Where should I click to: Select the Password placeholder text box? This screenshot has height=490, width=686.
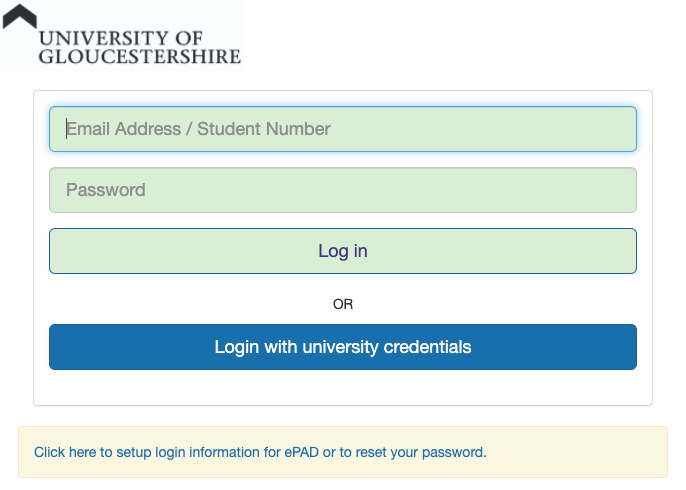click(343, 190)
